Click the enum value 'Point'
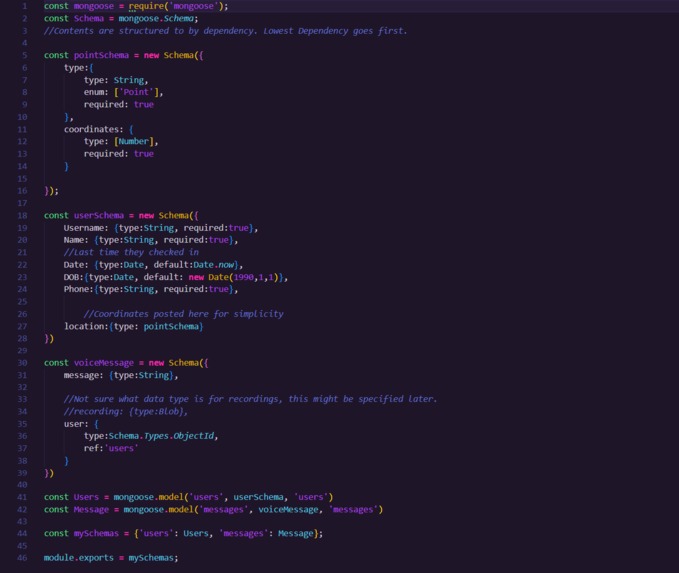679x573 pixels. [x=136, y=92]
